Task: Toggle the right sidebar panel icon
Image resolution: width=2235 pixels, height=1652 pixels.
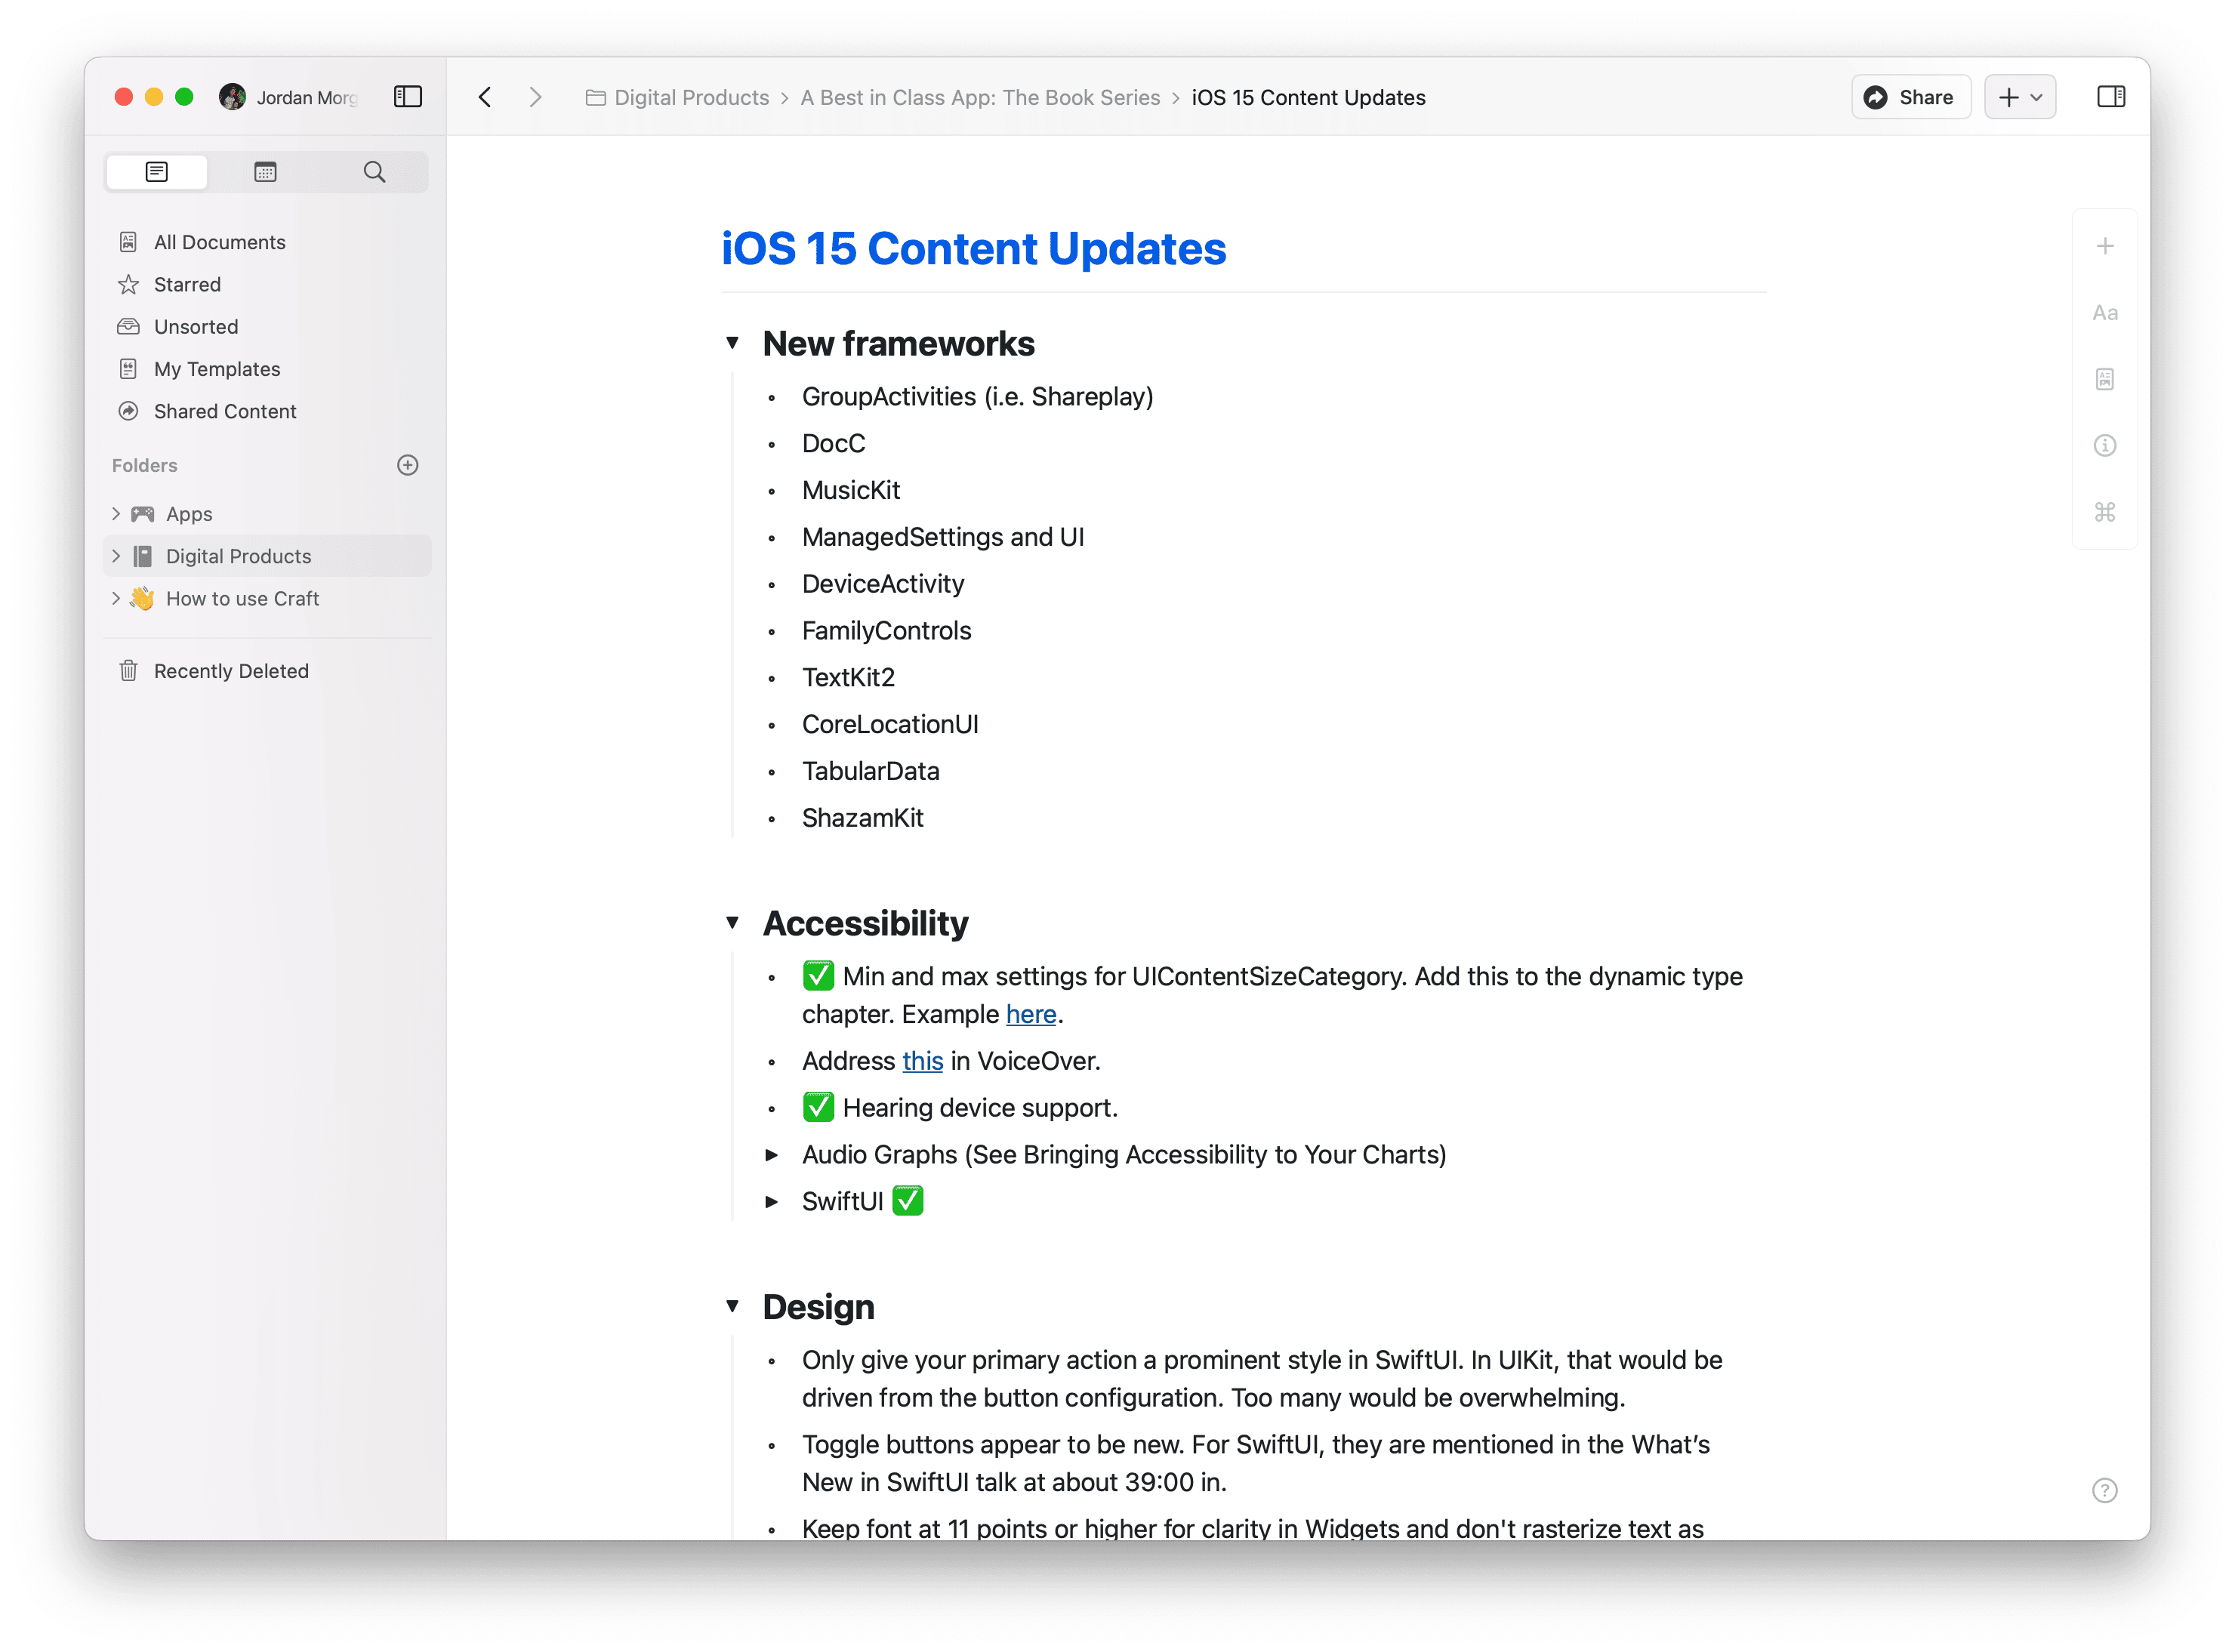Action: pyautogui.click(x=2110, y=97)
